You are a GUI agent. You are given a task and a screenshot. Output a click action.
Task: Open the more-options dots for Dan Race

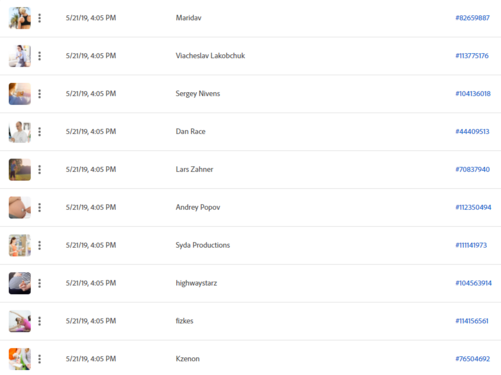coord(40,132)
